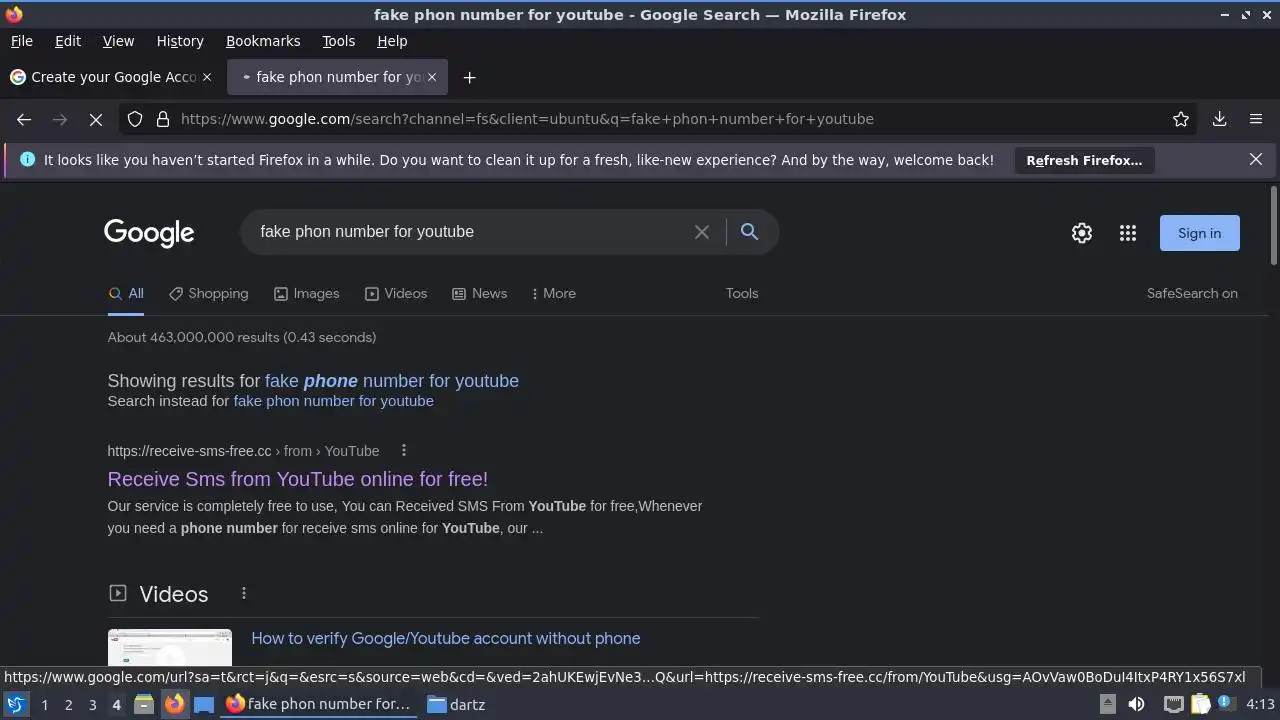Image resolution: width=1280 pixels, height=720 pixels.
Task: Click the show desktop taskbar icon
Action: (x=204, y=704)
